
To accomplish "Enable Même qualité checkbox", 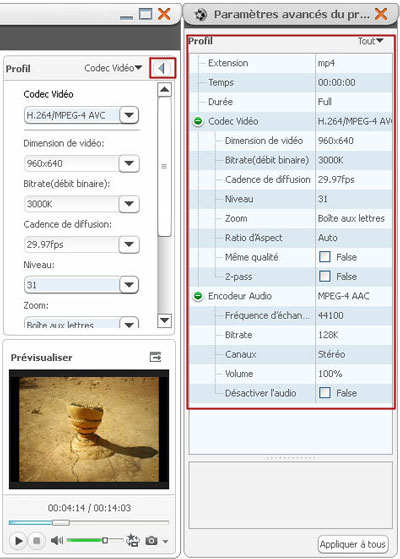I will [324, 257].
